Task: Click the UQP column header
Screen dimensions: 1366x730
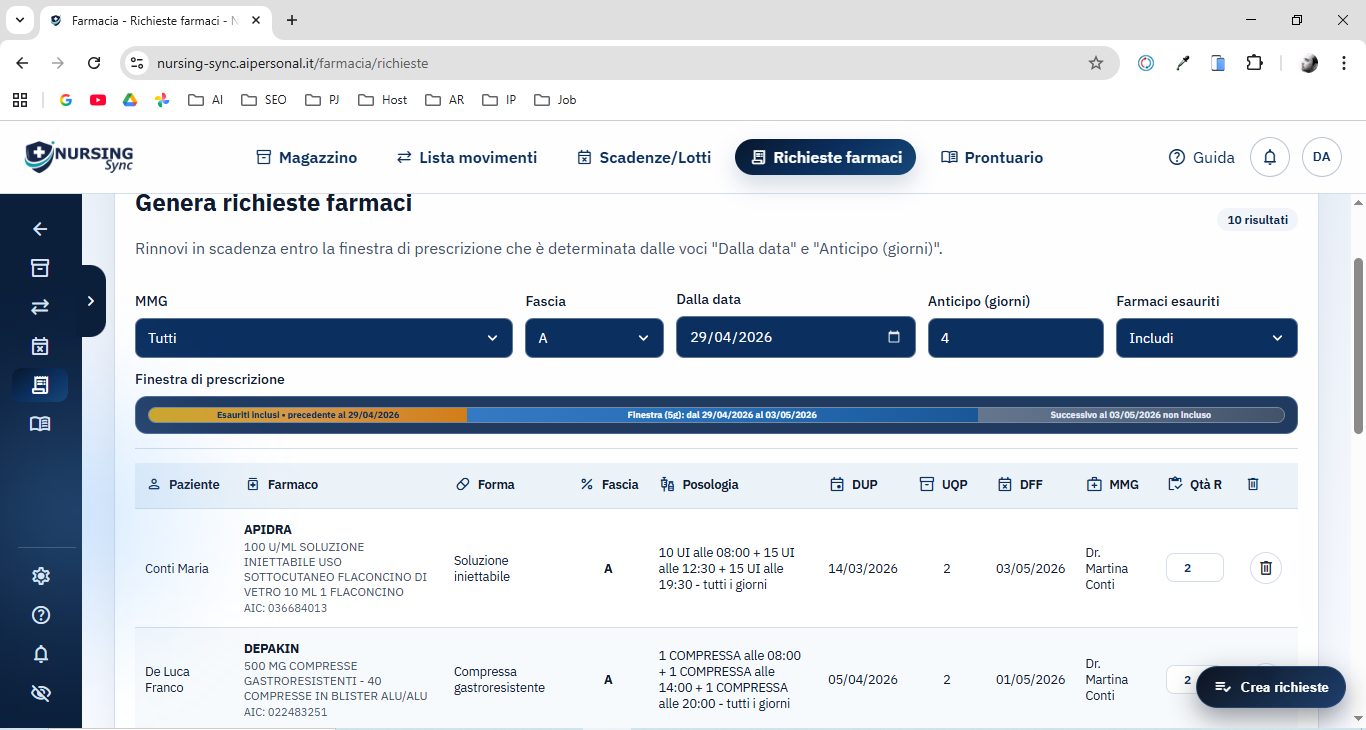Action: (x=943, y=484)
